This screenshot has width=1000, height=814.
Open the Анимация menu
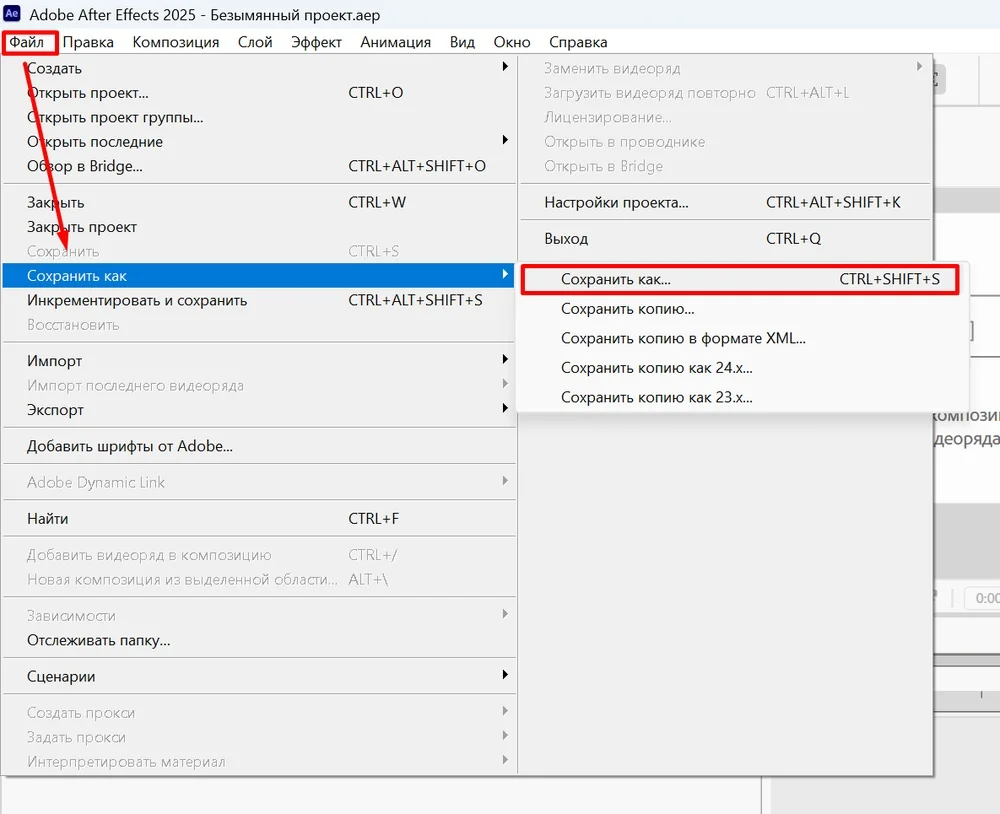[x=395, y=42]
